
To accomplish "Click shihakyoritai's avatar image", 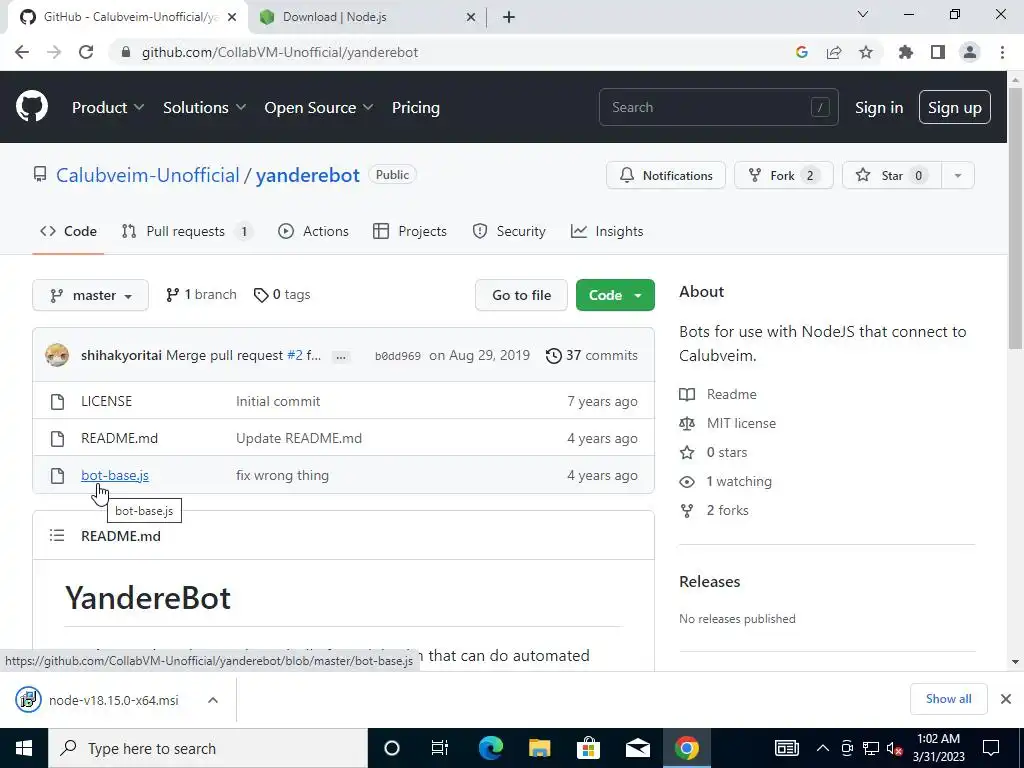I will [x=57, y=355].
